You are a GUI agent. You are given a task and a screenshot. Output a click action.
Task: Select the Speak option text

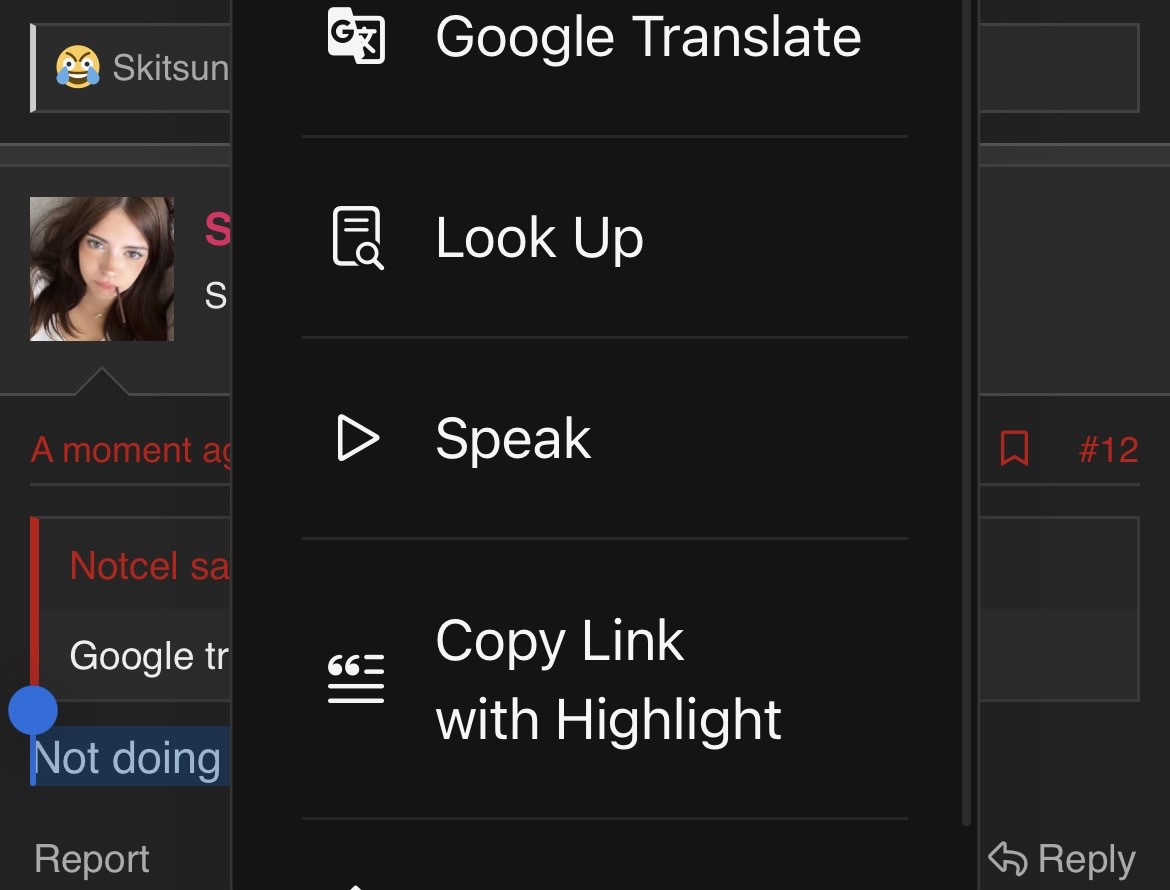(x=513, y=439)
